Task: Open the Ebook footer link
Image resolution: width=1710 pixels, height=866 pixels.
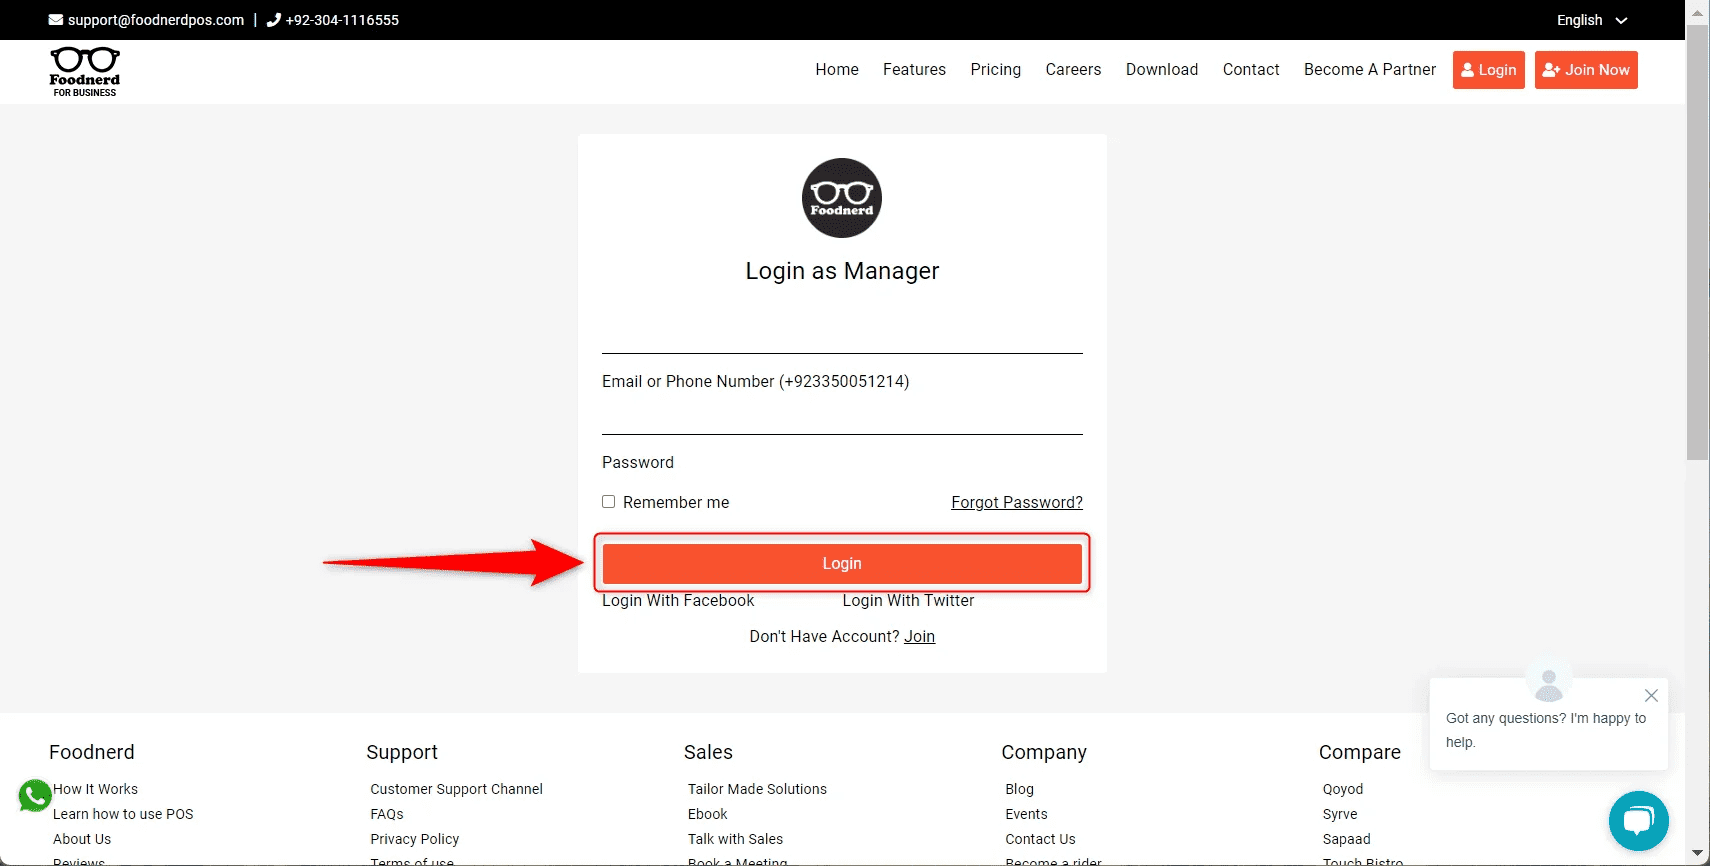Action: [x=707, y=814]
